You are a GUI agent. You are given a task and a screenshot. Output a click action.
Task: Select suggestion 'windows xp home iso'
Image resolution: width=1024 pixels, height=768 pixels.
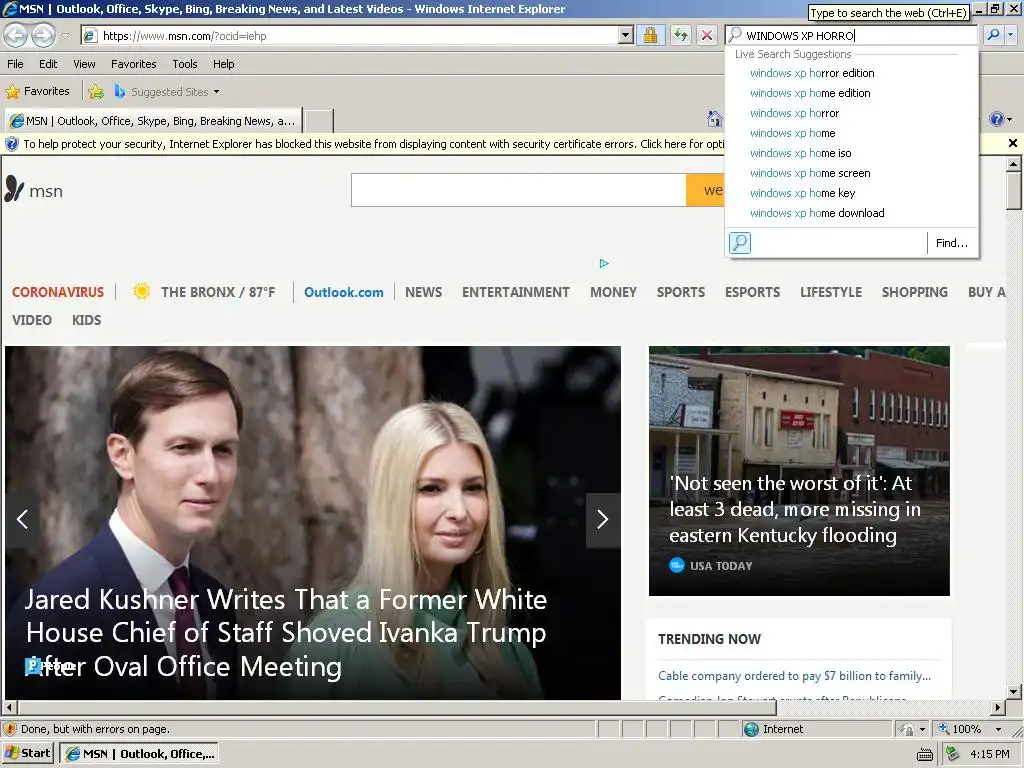coord(801,153)
